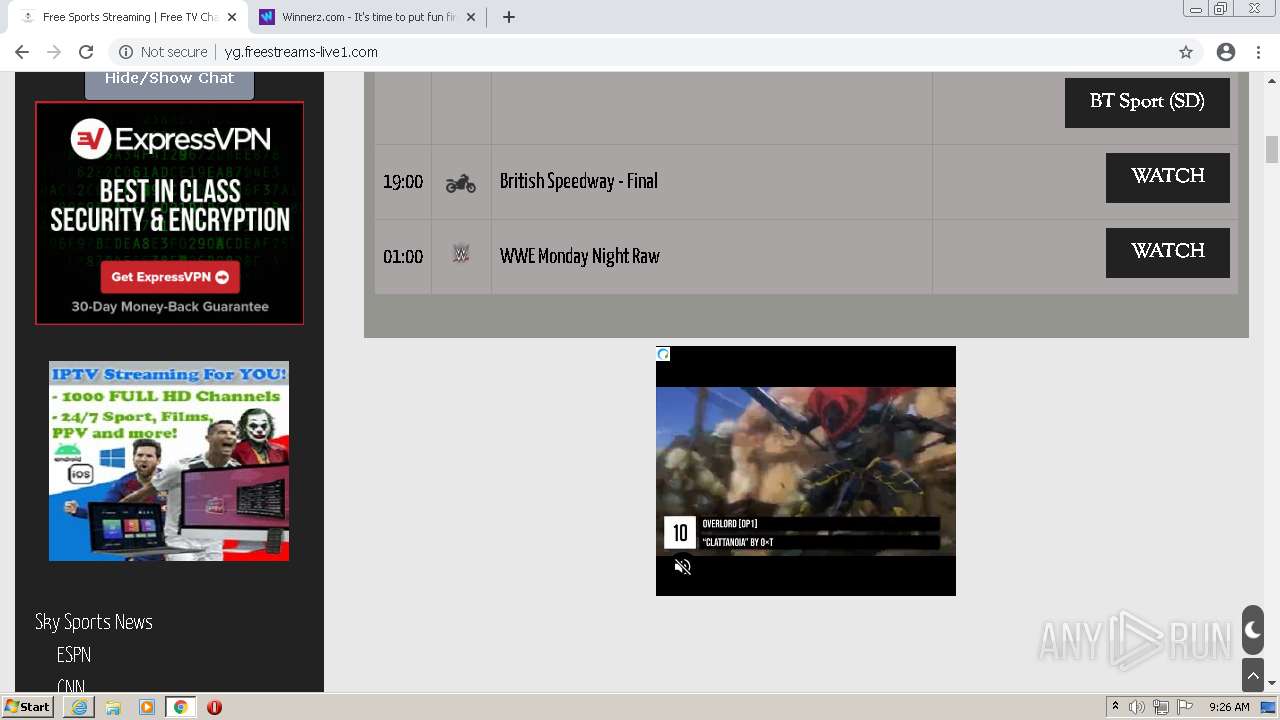Open Internet Explorer from taskbar
Viewport: 1280px width, 720px height.
79,707
